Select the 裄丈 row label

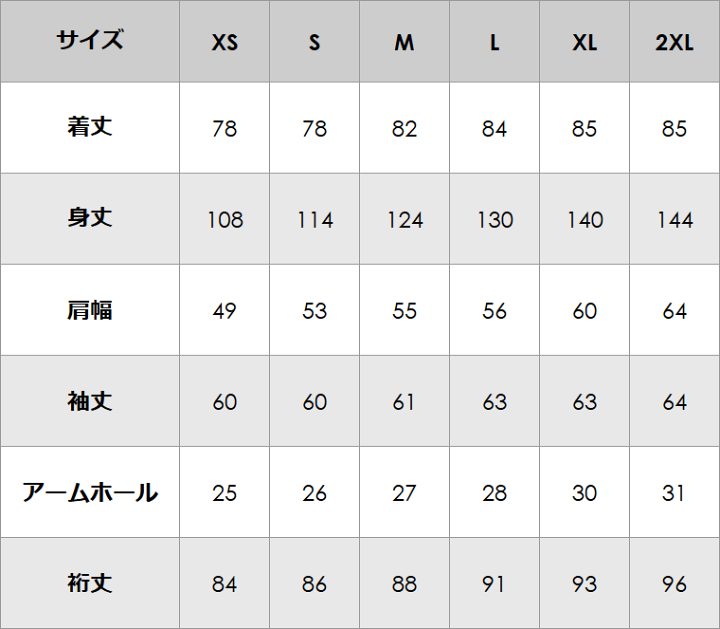coord(90,583)
